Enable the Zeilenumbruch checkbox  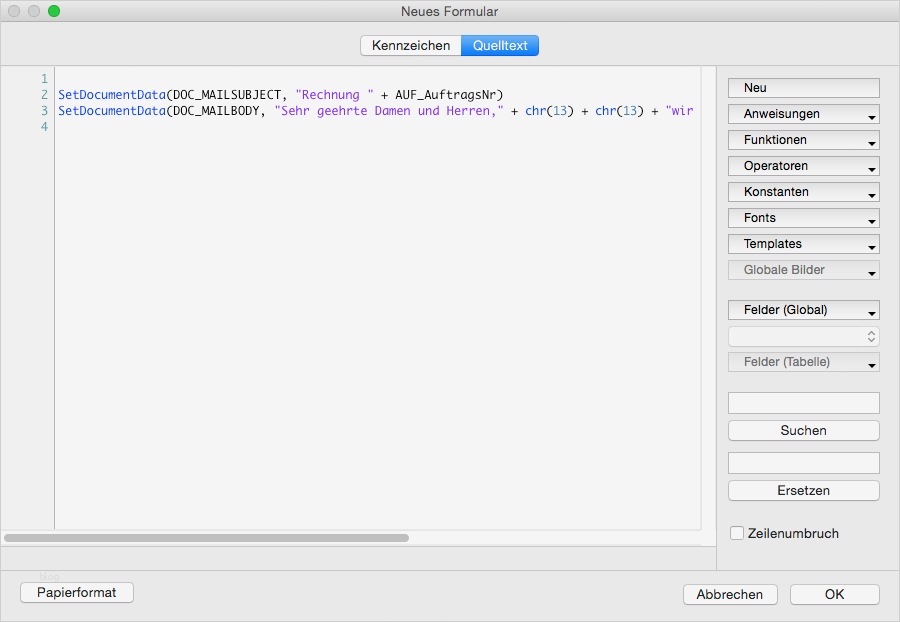pos(738,534)
